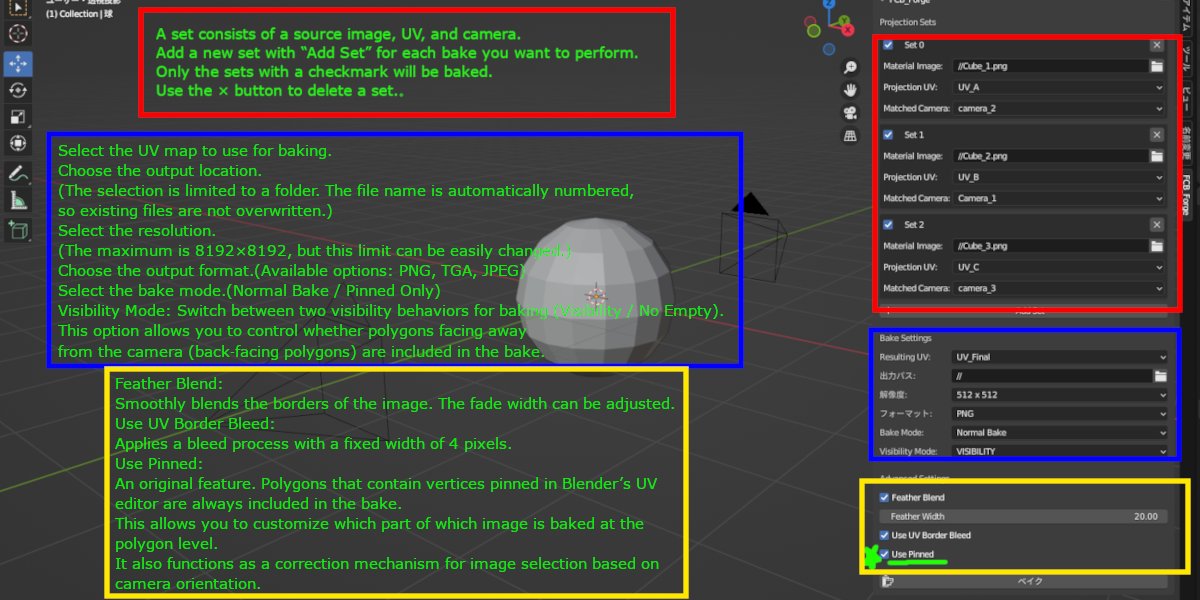
Task: Open Set 2 Matched Camera dropdown (camera_3)
Action: coord(1059,288)
